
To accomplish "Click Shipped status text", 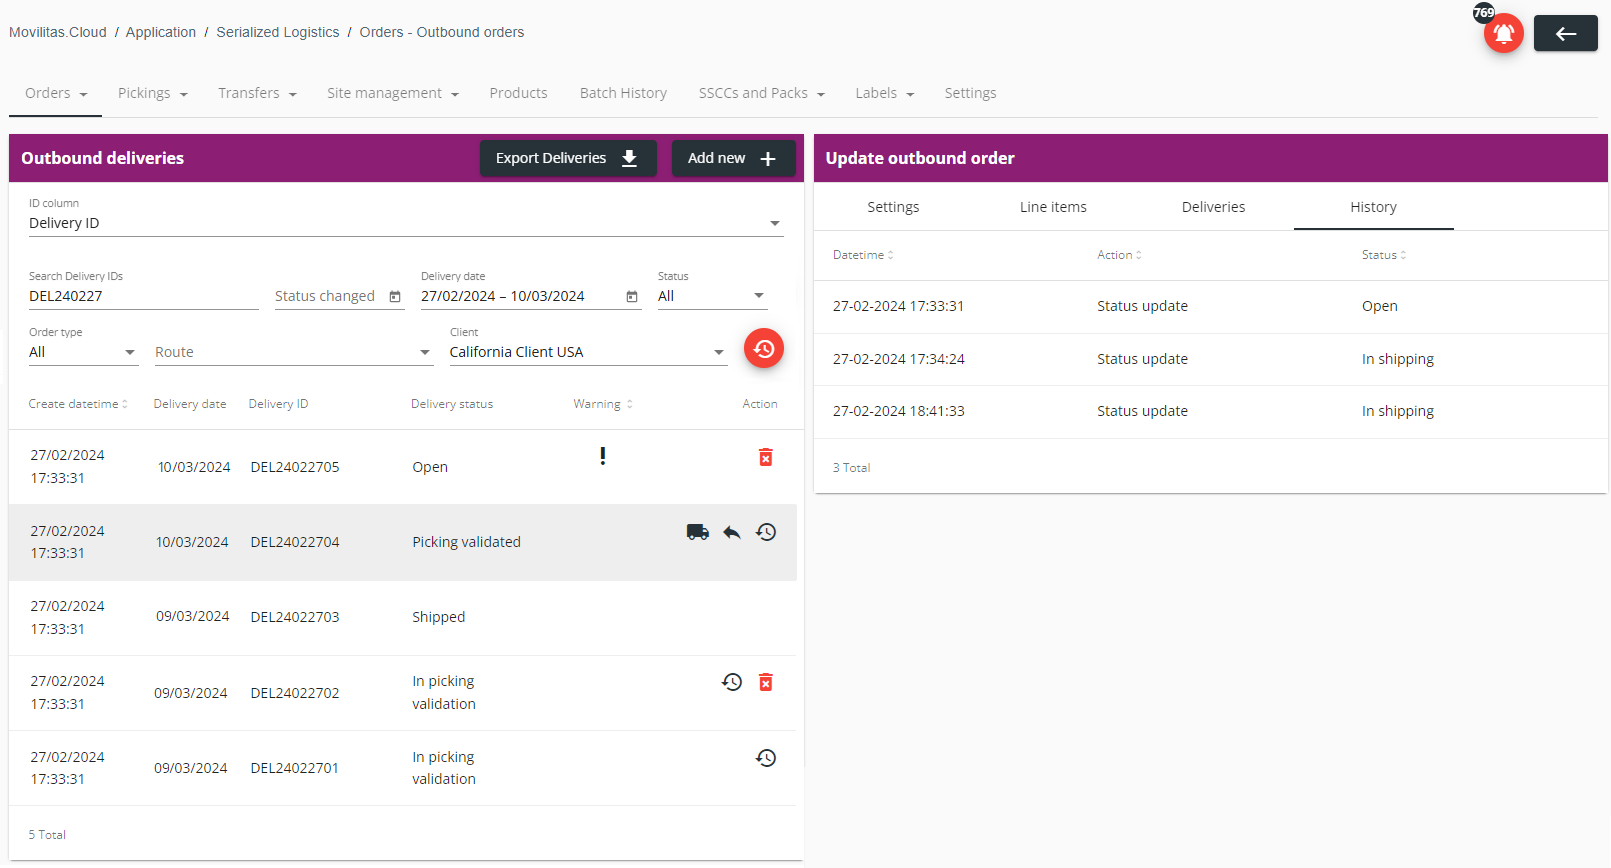I will [x=438, y=617].
